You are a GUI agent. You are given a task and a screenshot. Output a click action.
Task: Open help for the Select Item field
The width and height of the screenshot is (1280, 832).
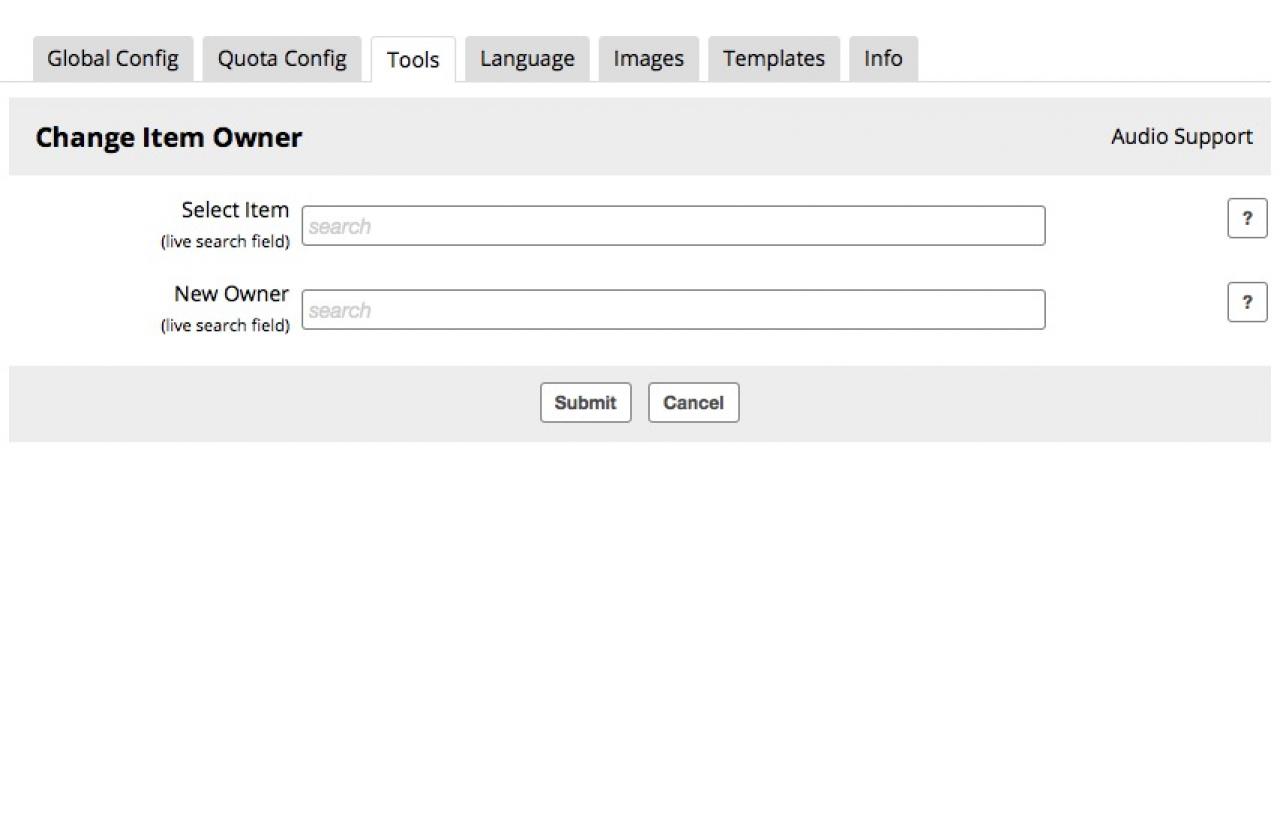(x=1246, y=218)
